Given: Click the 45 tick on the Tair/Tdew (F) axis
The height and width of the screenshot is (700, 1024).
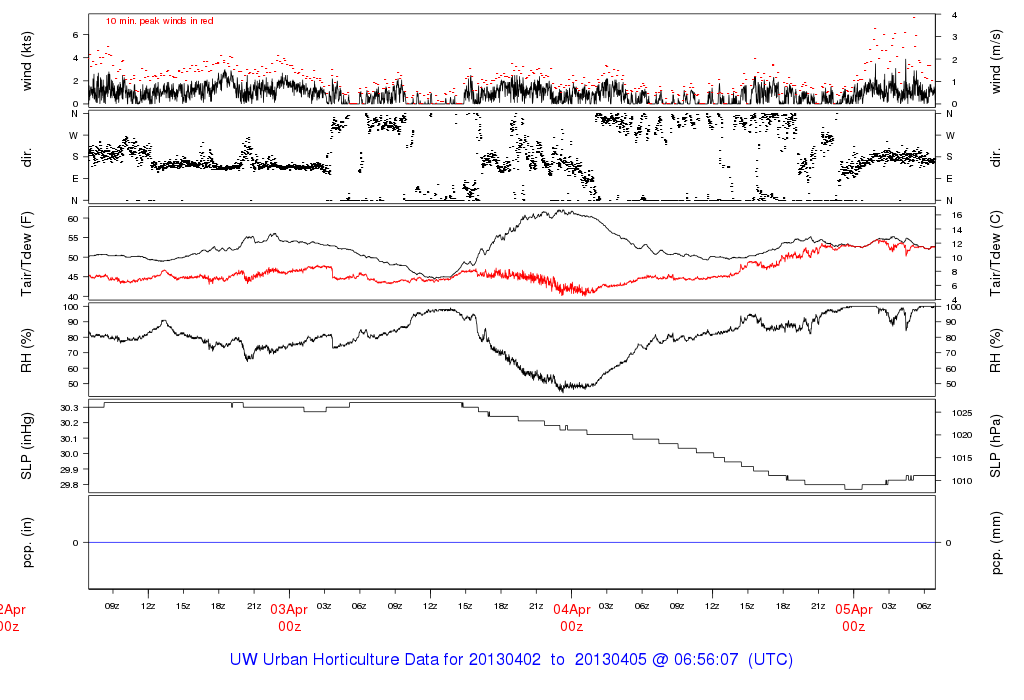Looking at the screenshot, I should click(x=73, y=278).
